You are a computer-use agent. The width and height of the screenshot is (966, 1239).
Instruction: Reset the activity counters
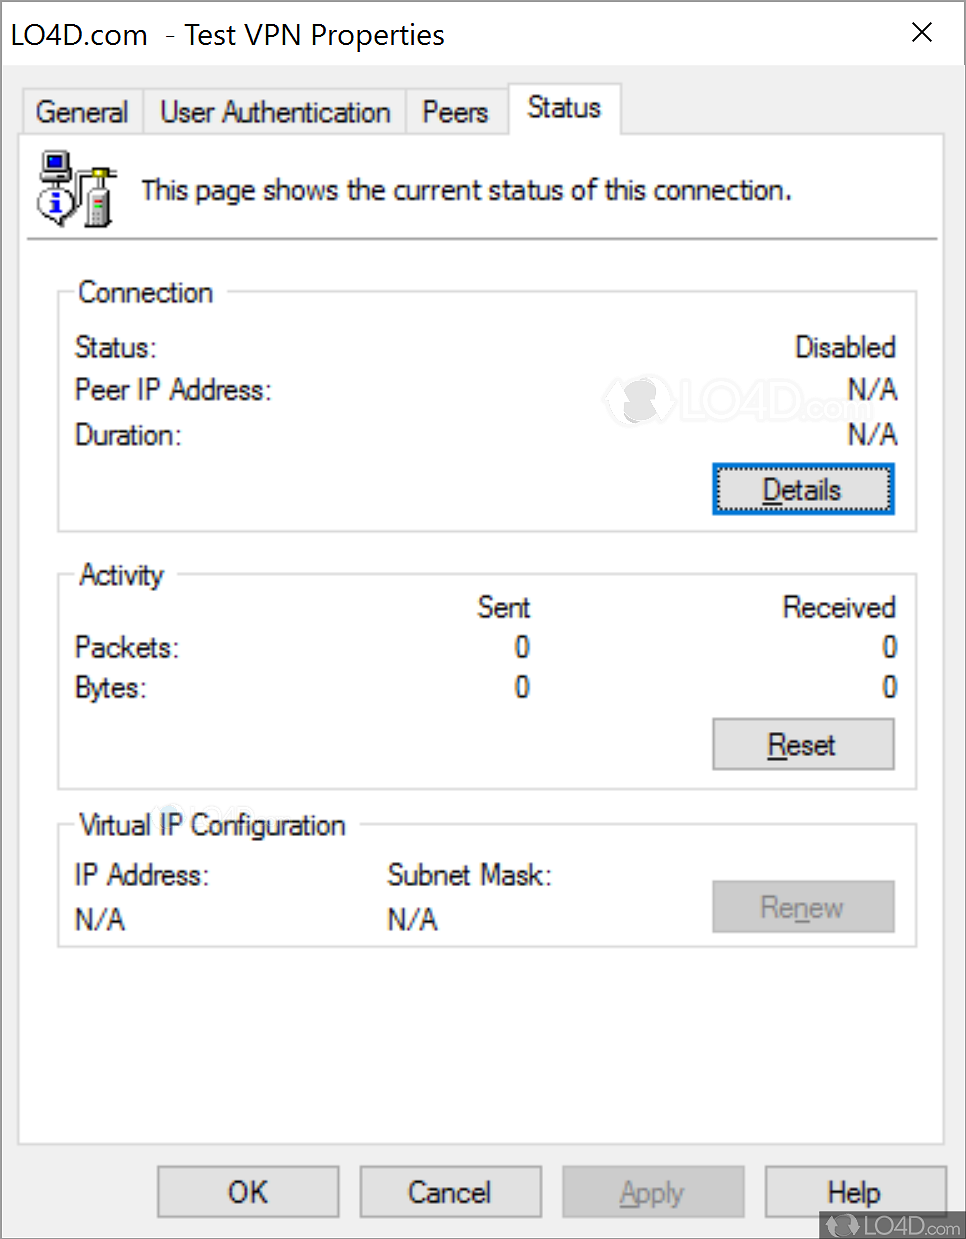pos(803,745)
